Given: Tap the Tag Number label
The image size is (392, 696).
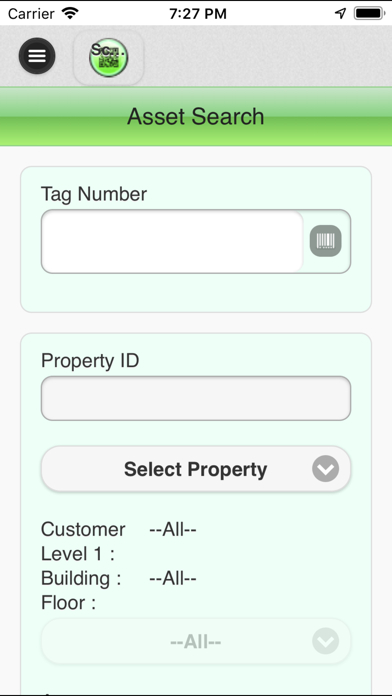Looking at the screenshot, I should 94,194.
